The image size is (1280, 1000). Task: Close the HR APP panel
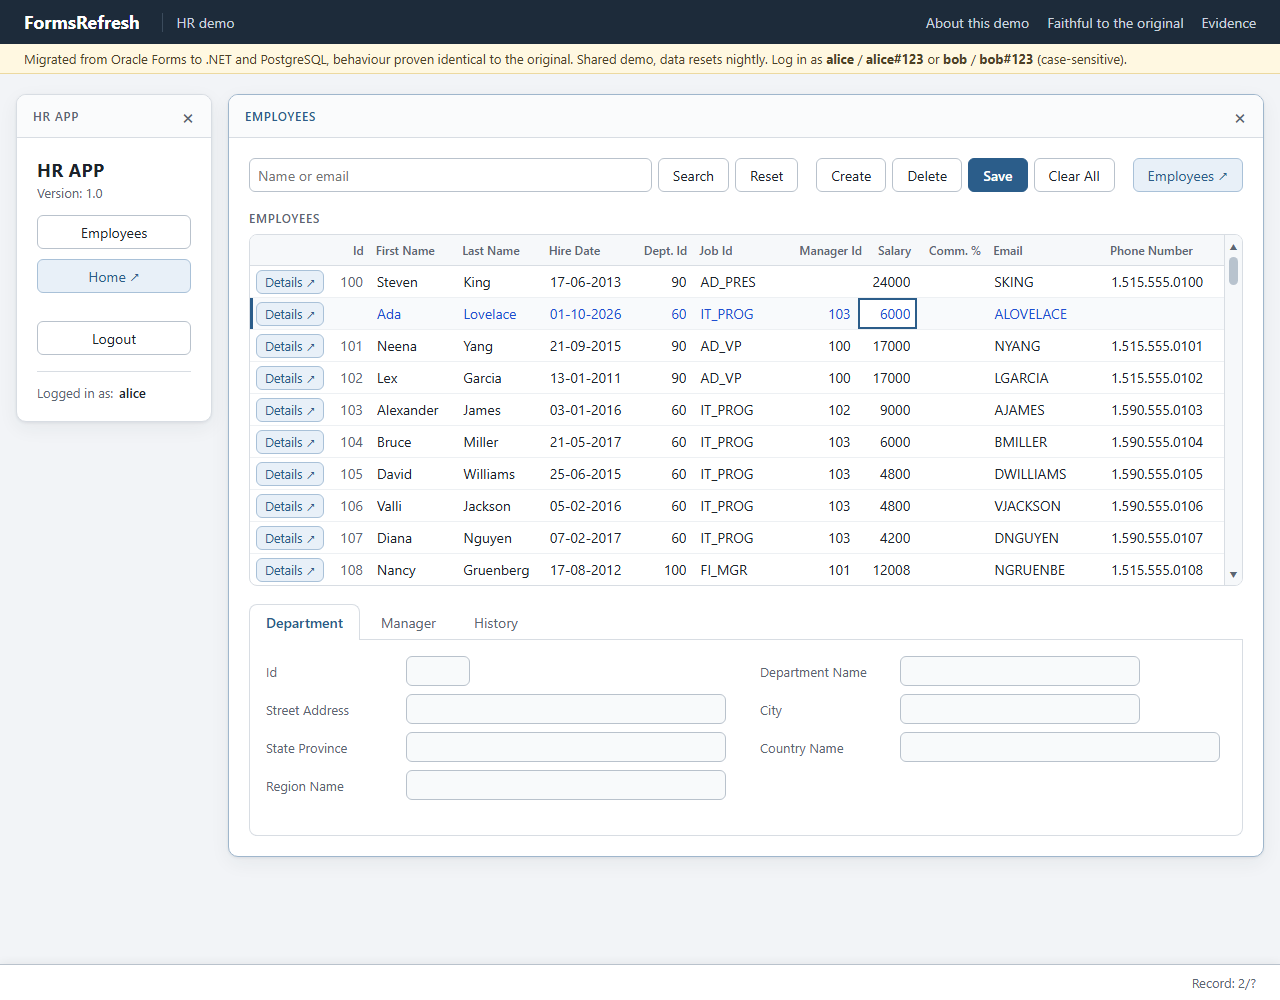(188, 118)
